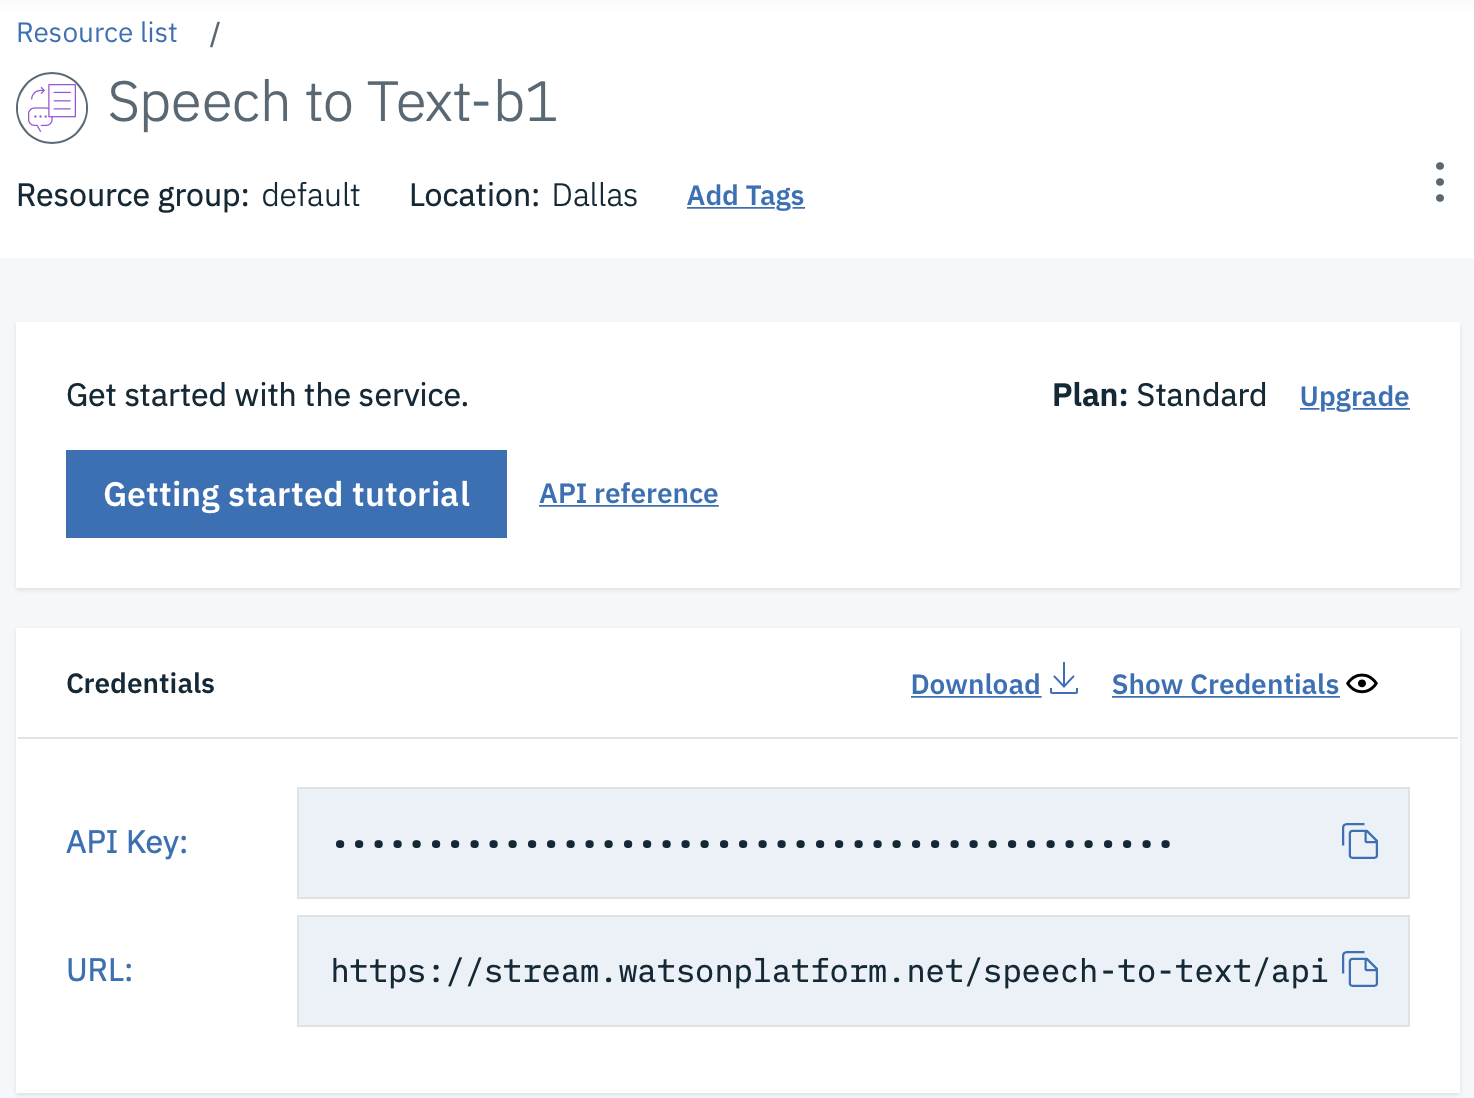1474x1098 pixels.
Task: Click the 'API Key:' label
Action: tap(127, 842)
